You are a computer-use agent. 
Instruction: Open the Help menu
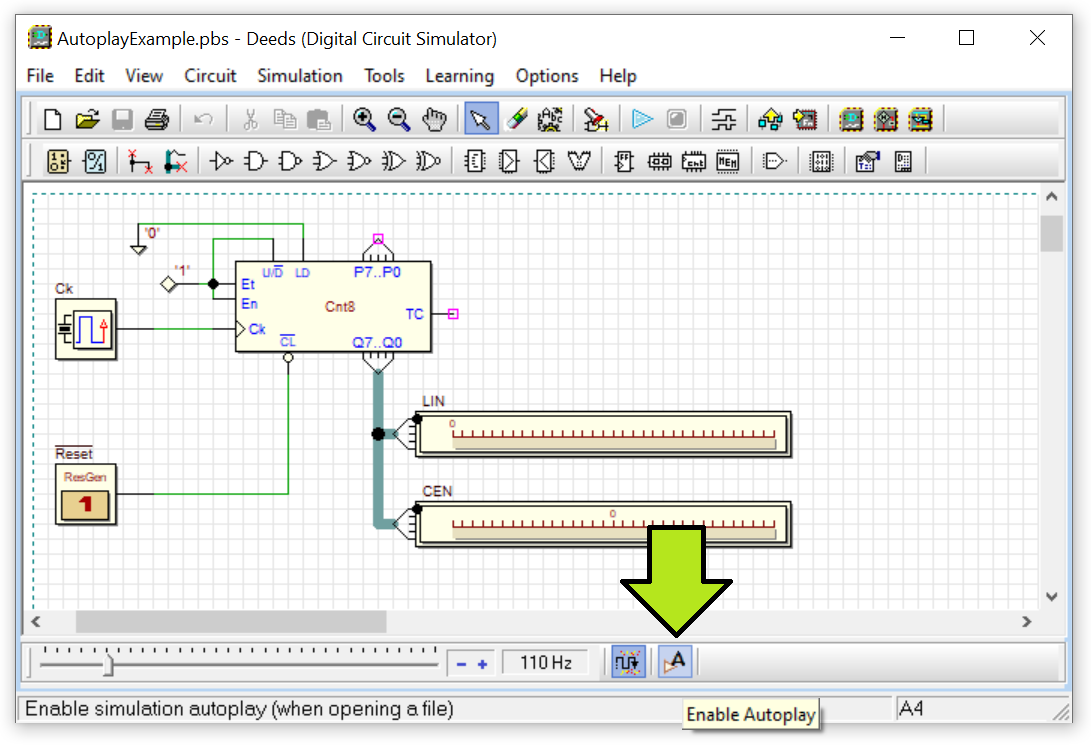coord(618,76)
